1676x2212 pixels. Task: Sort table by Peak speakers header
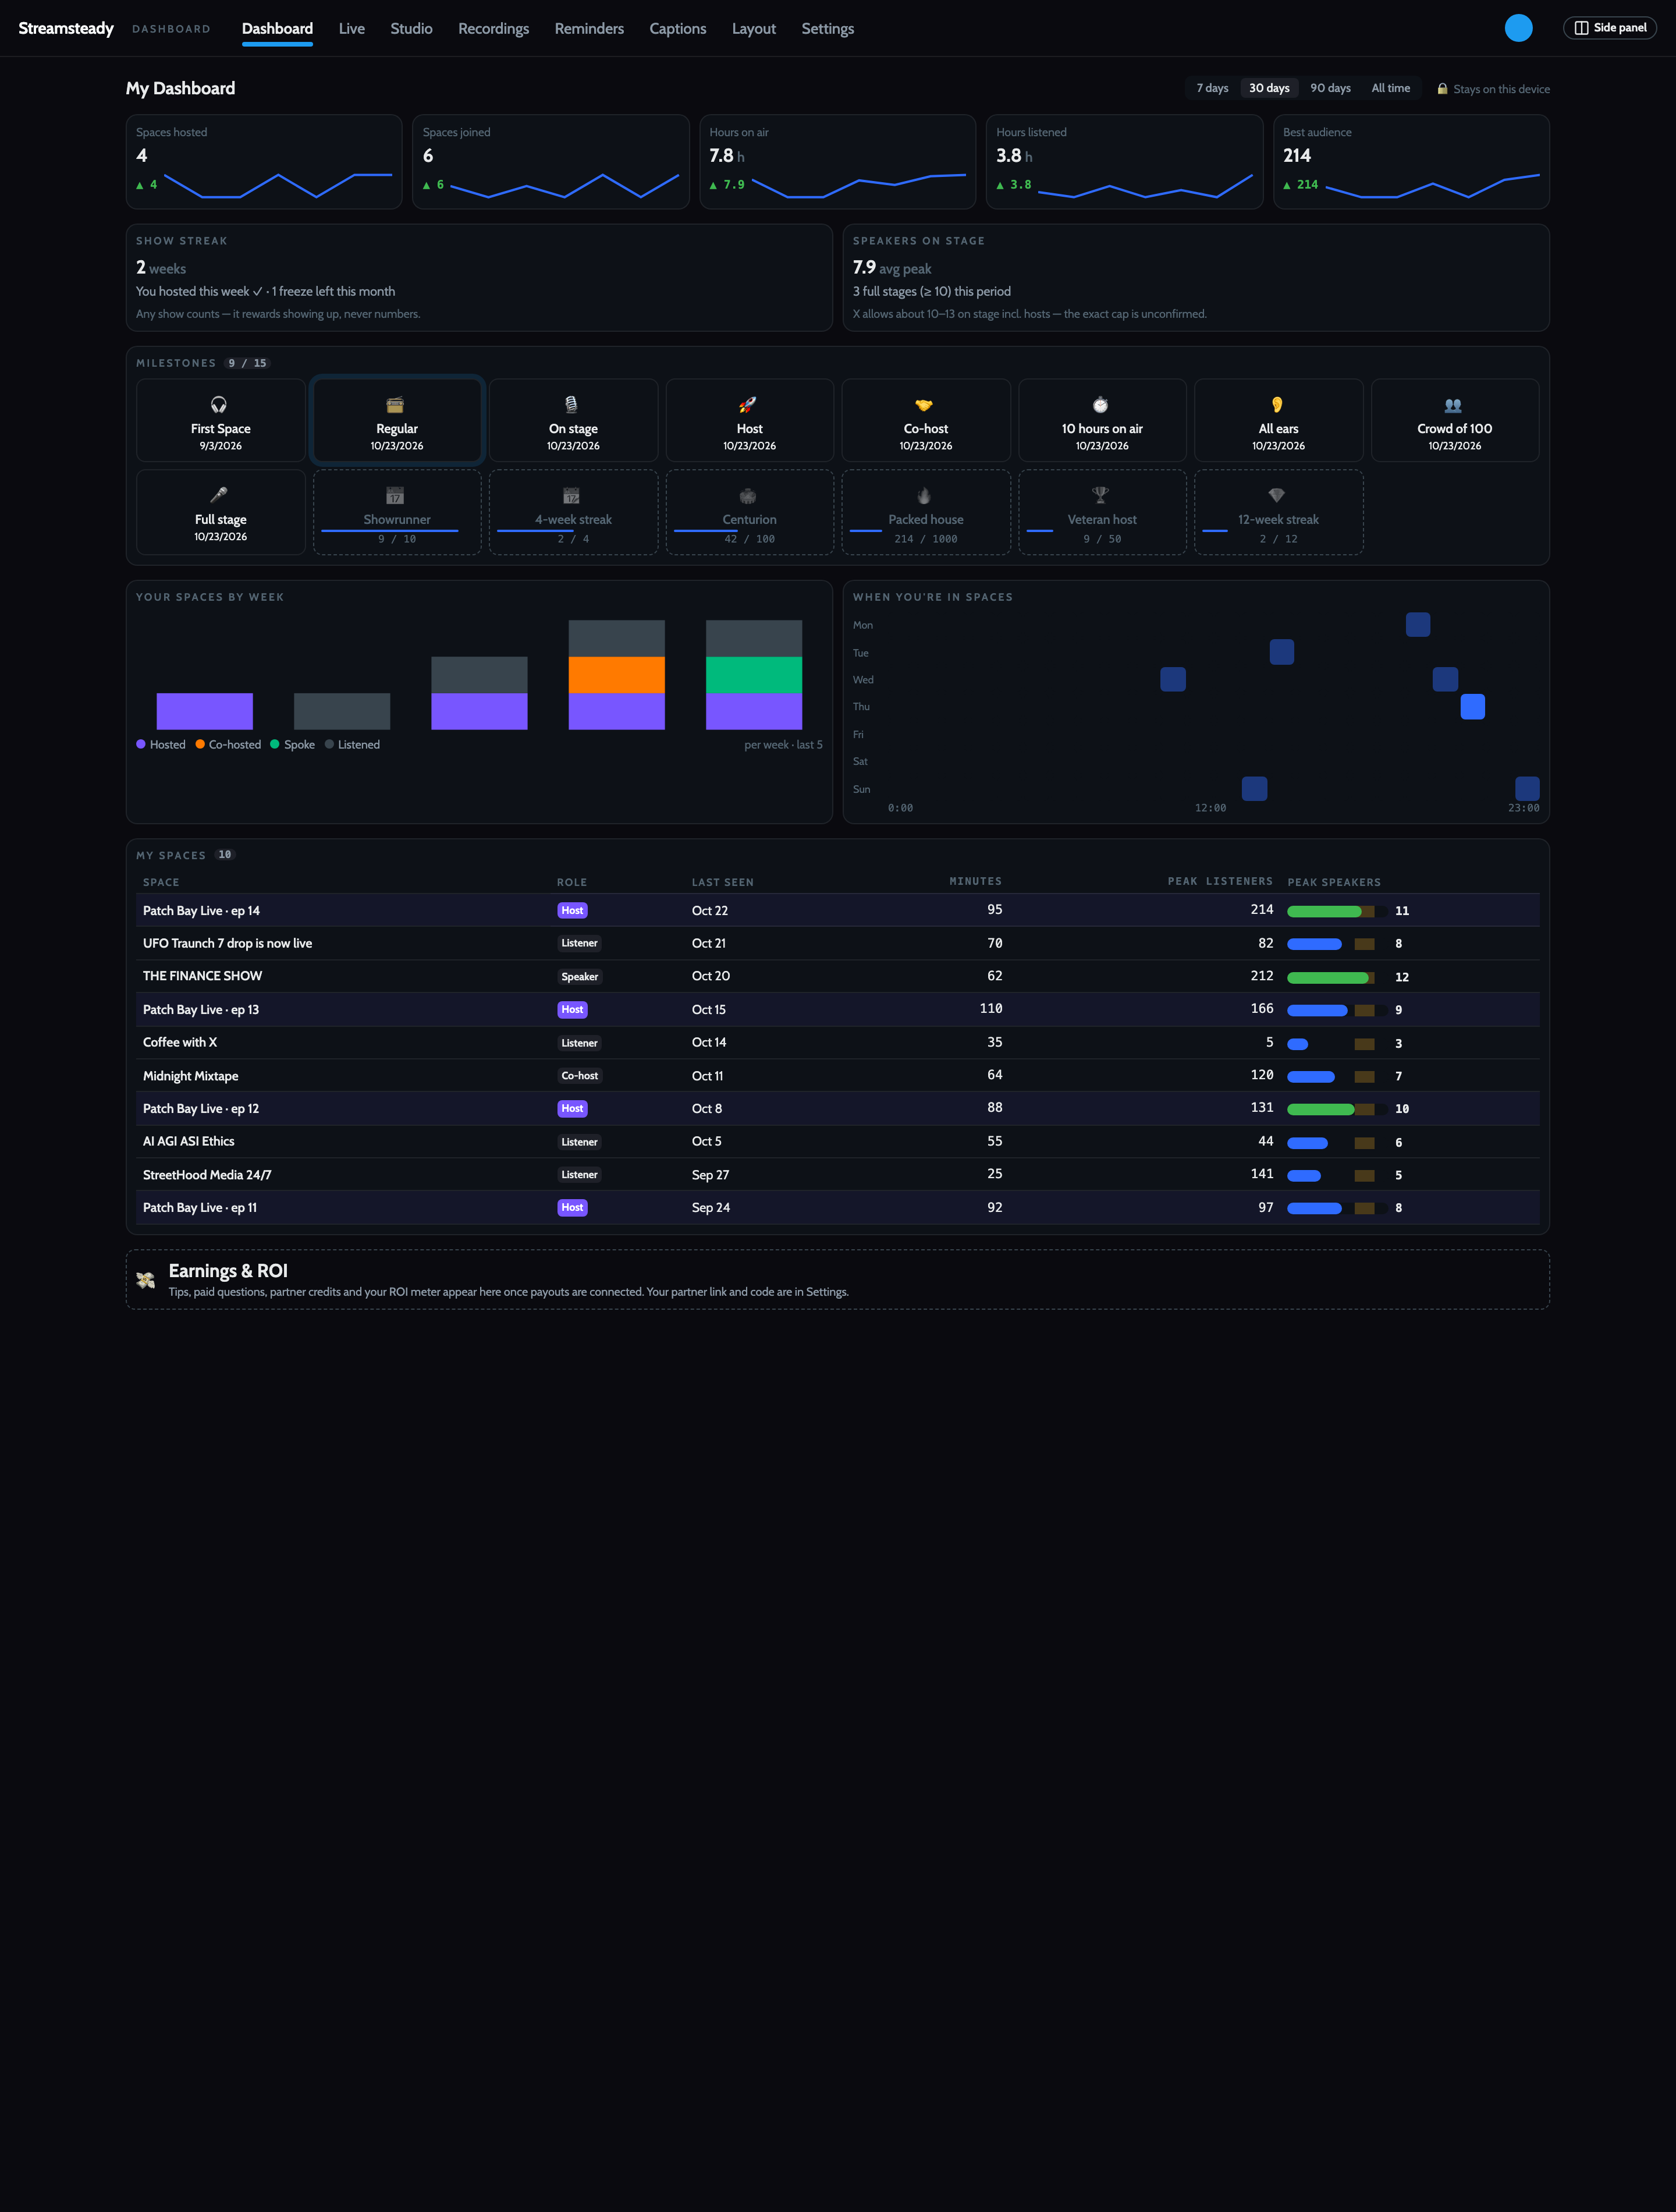[x=1333, y=882]
